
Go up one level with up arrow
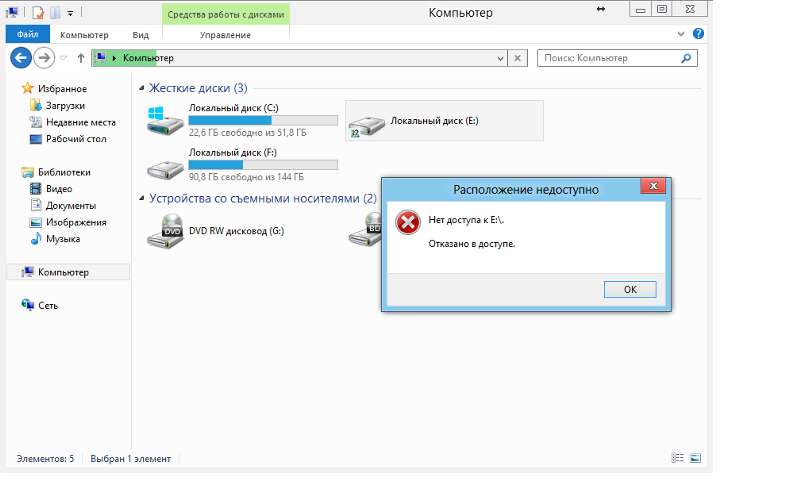[81, 58]
